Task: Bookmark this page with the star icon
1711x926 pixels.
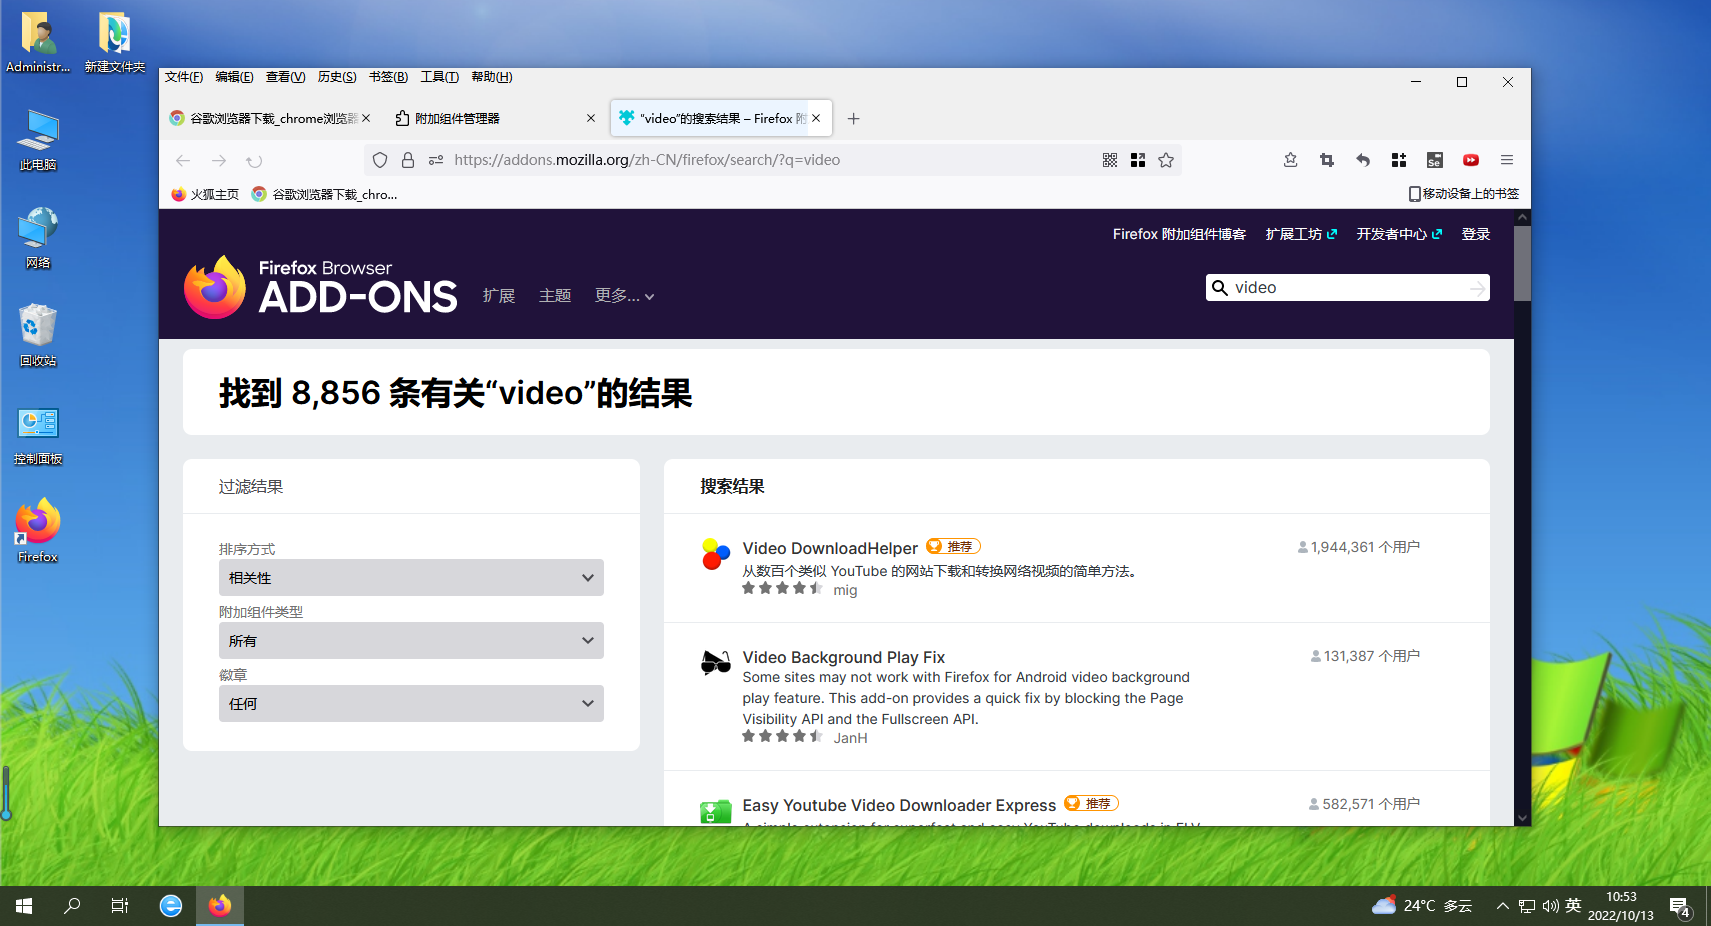Action: (x=1166, y=160)
